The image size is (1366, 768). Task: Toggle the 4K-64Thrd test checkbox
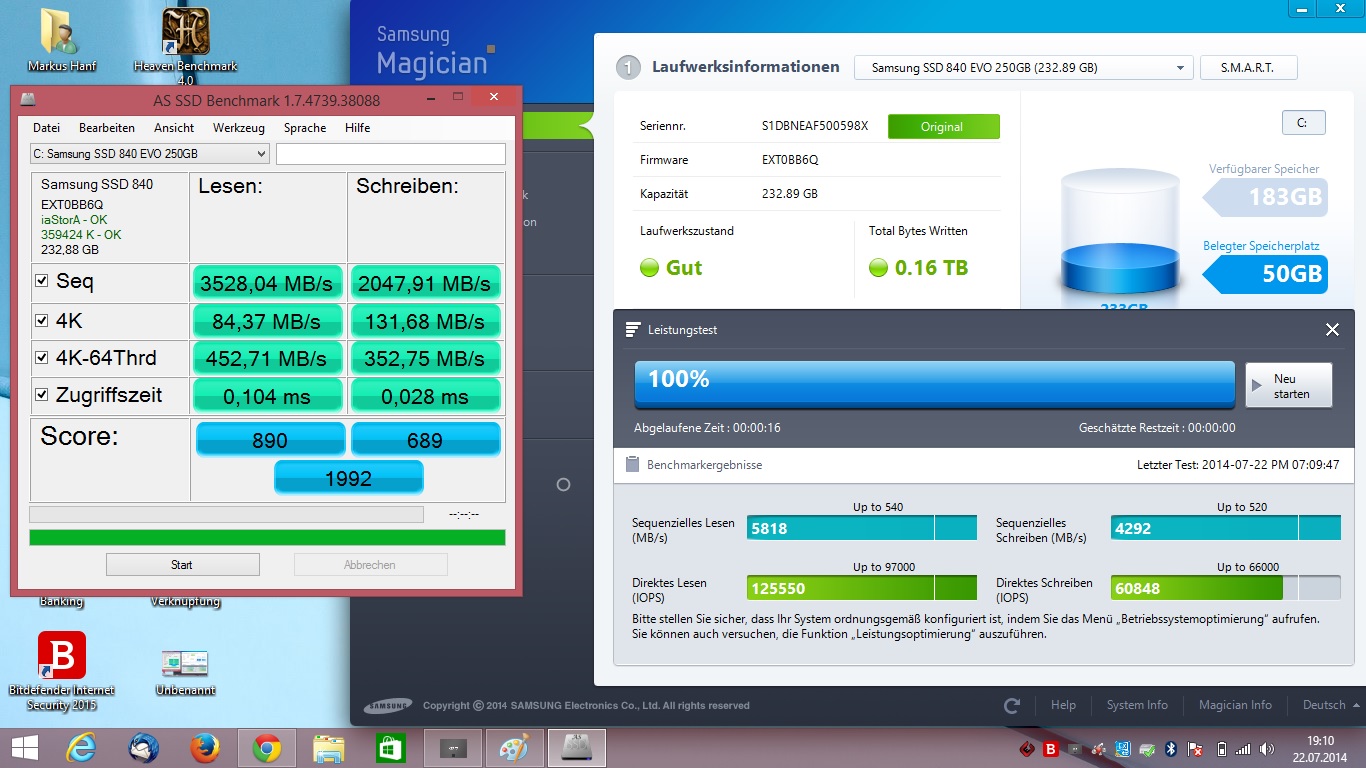tap(42, 357)
